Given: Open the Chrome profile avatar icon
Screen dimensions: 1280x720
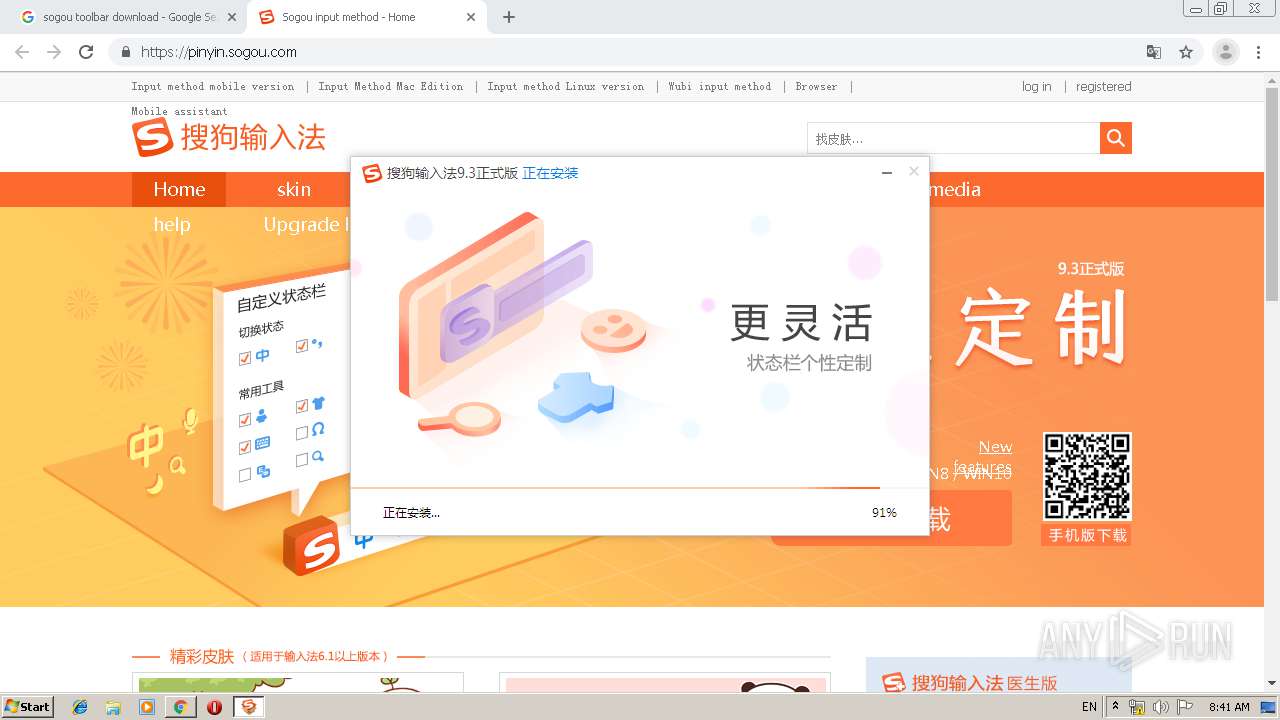Looking at the screenshot, I should (x=1225, y=52).
